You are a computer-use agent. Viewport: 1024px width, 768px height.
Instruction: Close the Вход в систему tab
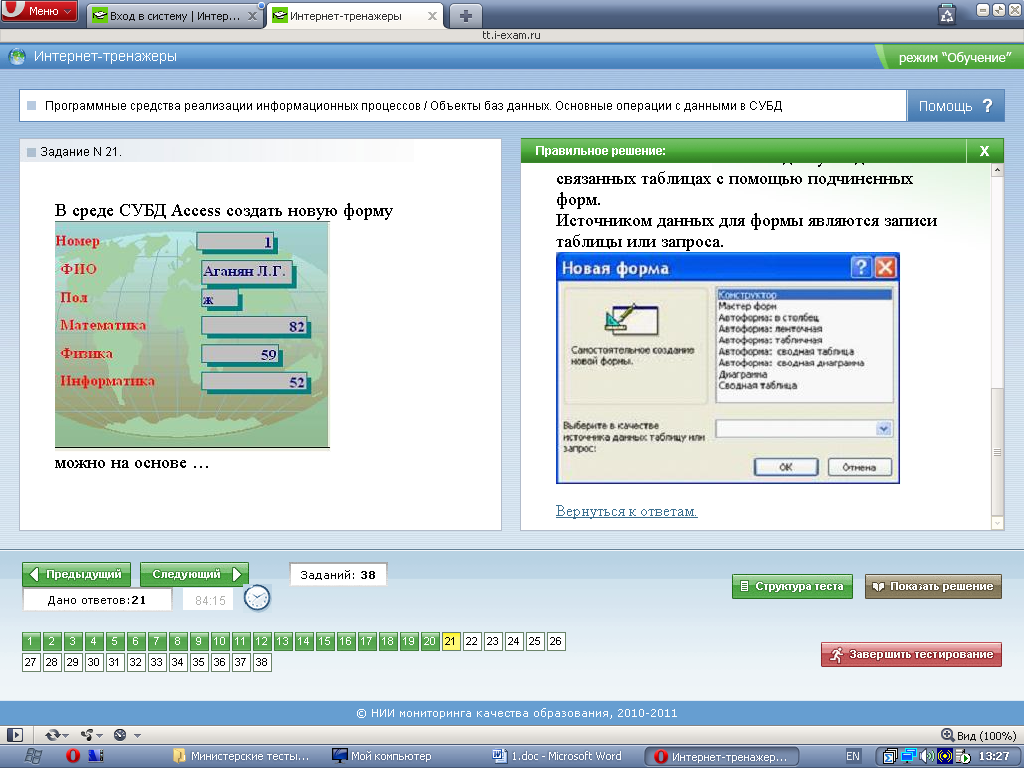click(252, 16)
